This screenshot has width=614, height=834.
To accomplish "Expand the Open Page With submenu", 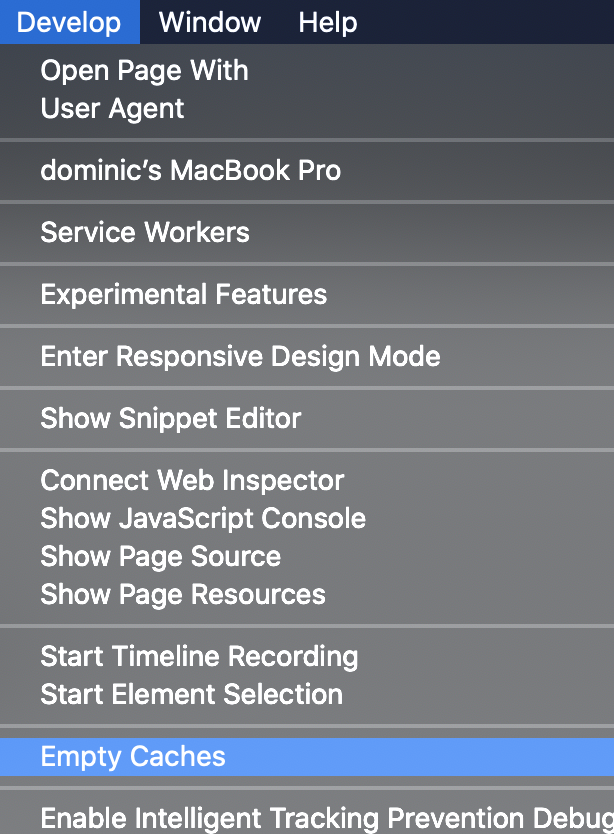I will point(144,71).
